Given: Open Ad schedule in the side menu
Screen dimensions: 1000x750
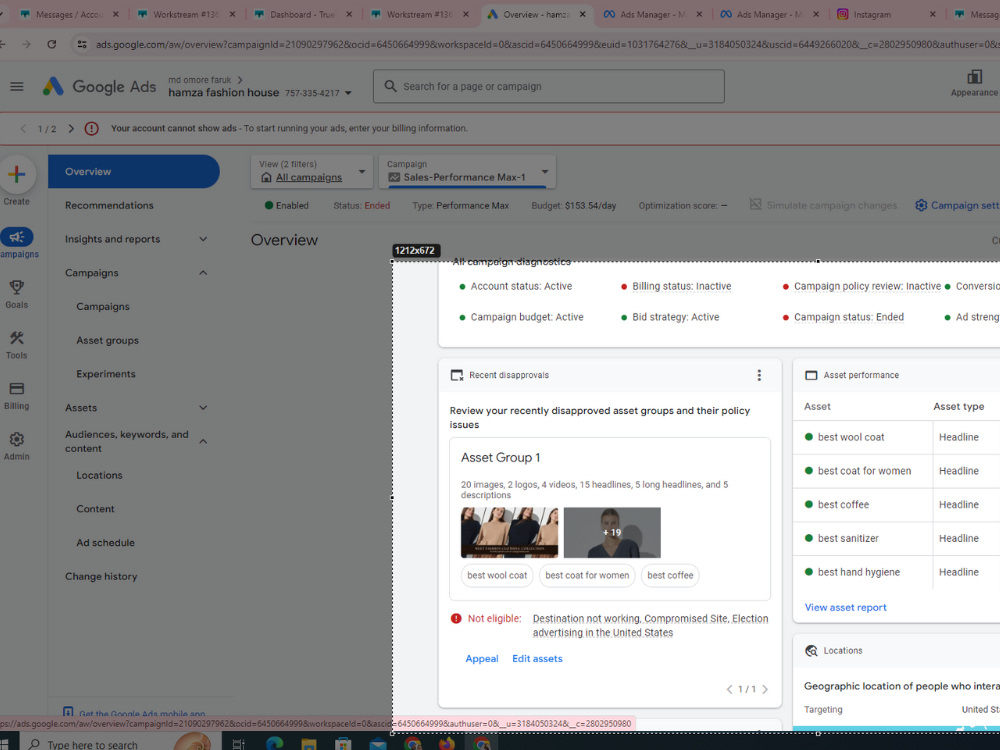Looking at the screenshot, I should (105, 543).
